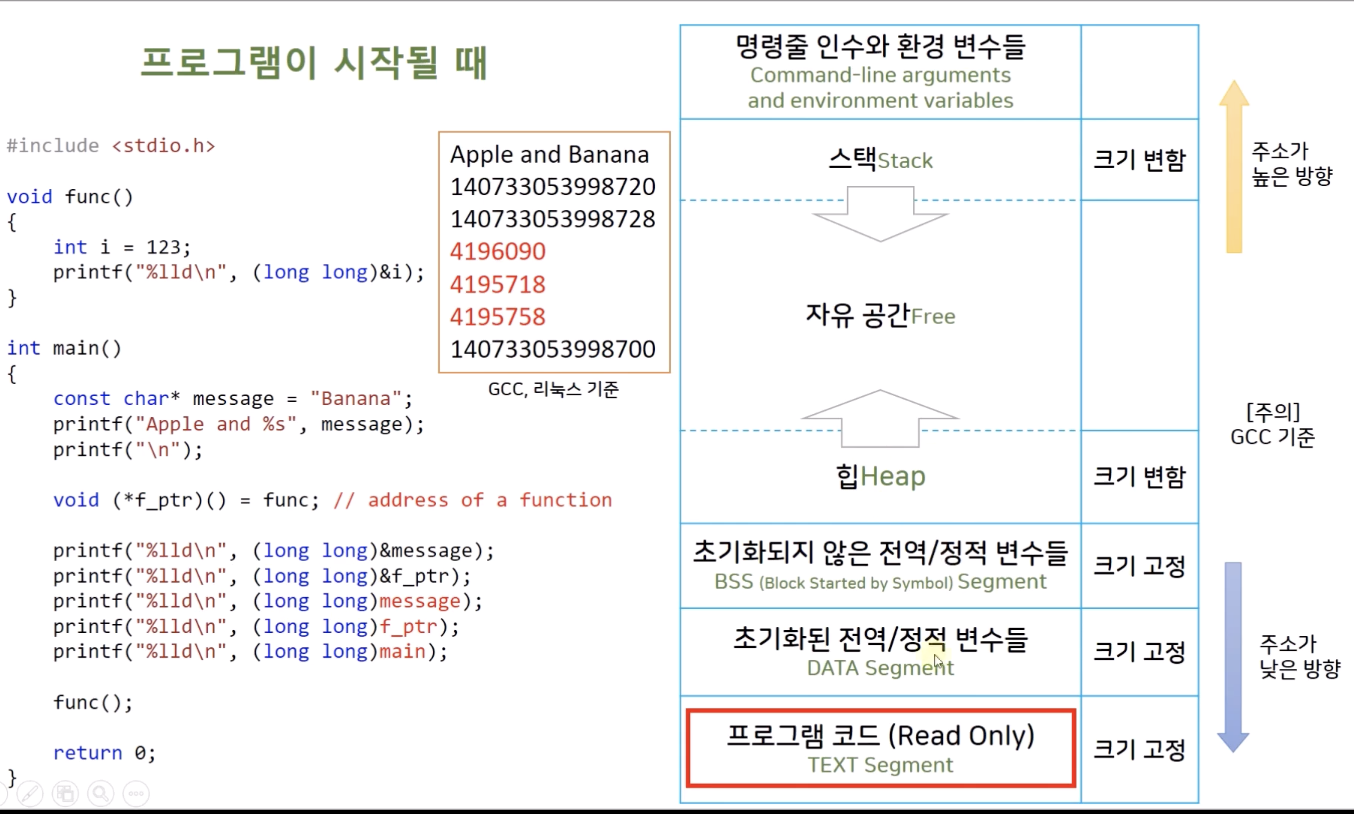Click output value 140733053998700

pos(553,349)
